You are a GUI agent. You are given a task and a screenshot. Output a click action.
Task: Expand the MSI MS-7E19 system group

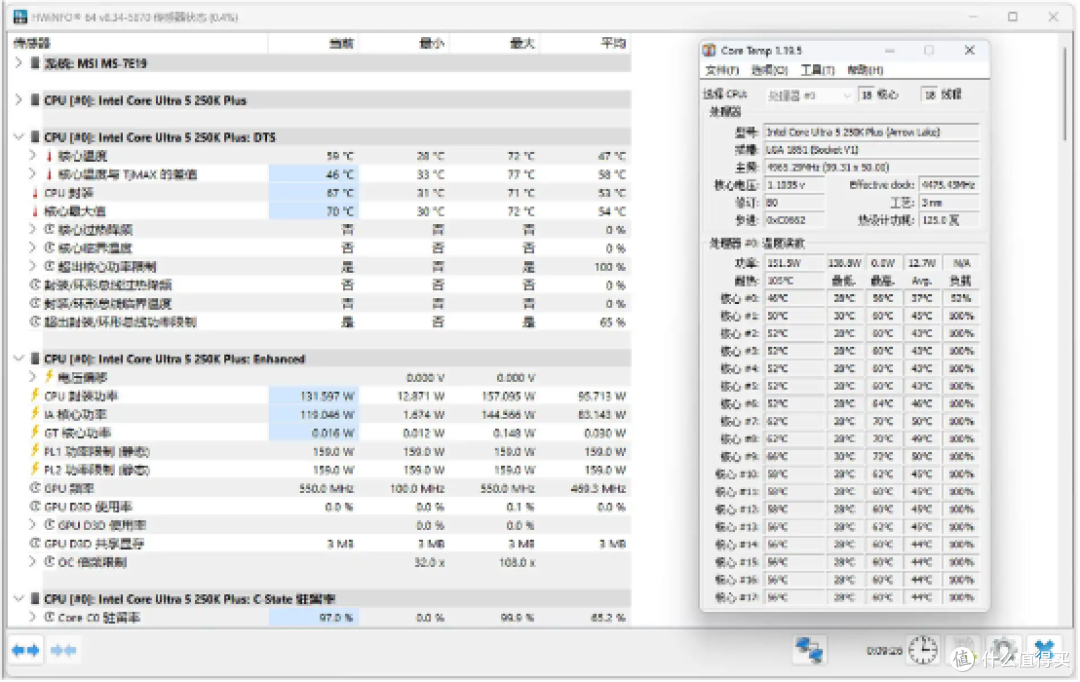point(19,63)
